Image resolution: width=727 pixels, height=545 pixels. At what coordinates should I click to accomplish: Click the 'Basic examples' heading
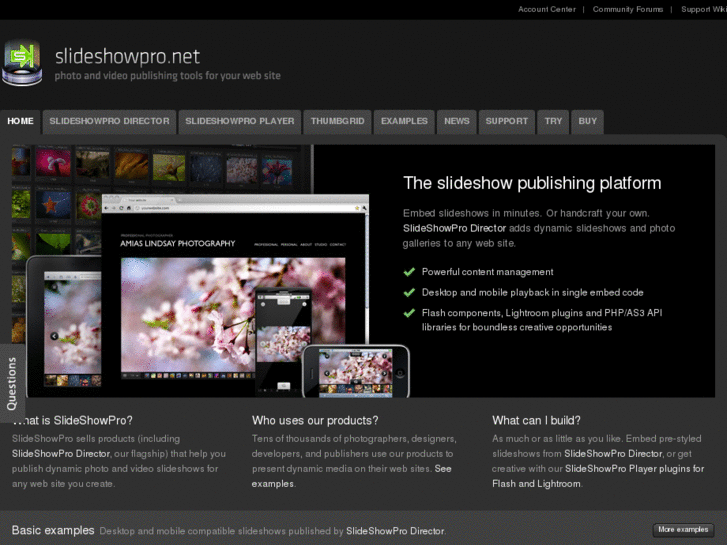point(53,530)
